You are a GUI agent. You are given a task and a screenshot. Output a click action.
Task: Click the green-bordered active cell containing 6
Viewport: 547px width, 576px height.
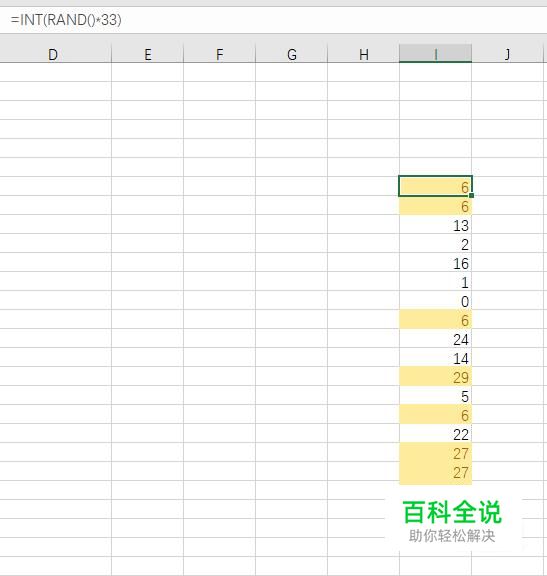[x=435, y=186]
